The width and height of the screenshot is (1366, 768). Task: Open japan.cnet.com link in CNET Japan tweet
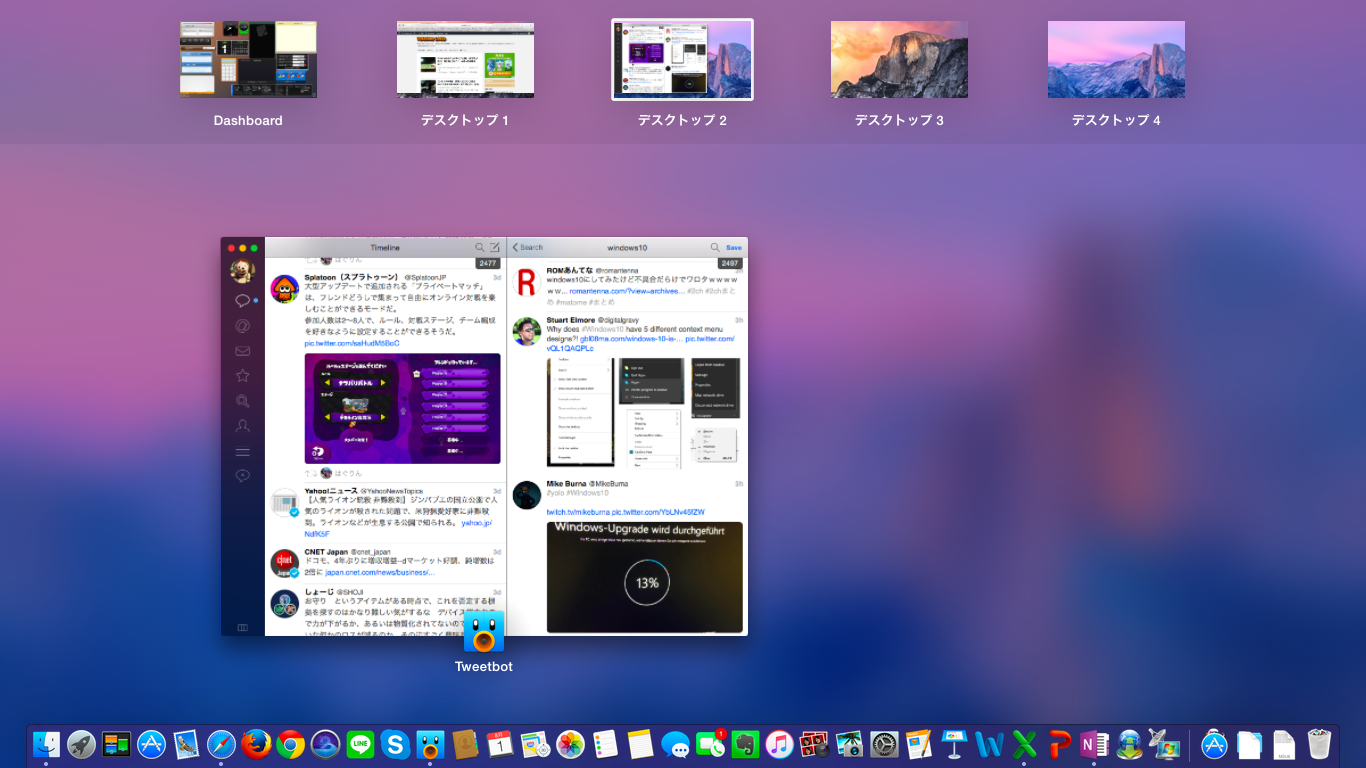(x=380, y=573)
